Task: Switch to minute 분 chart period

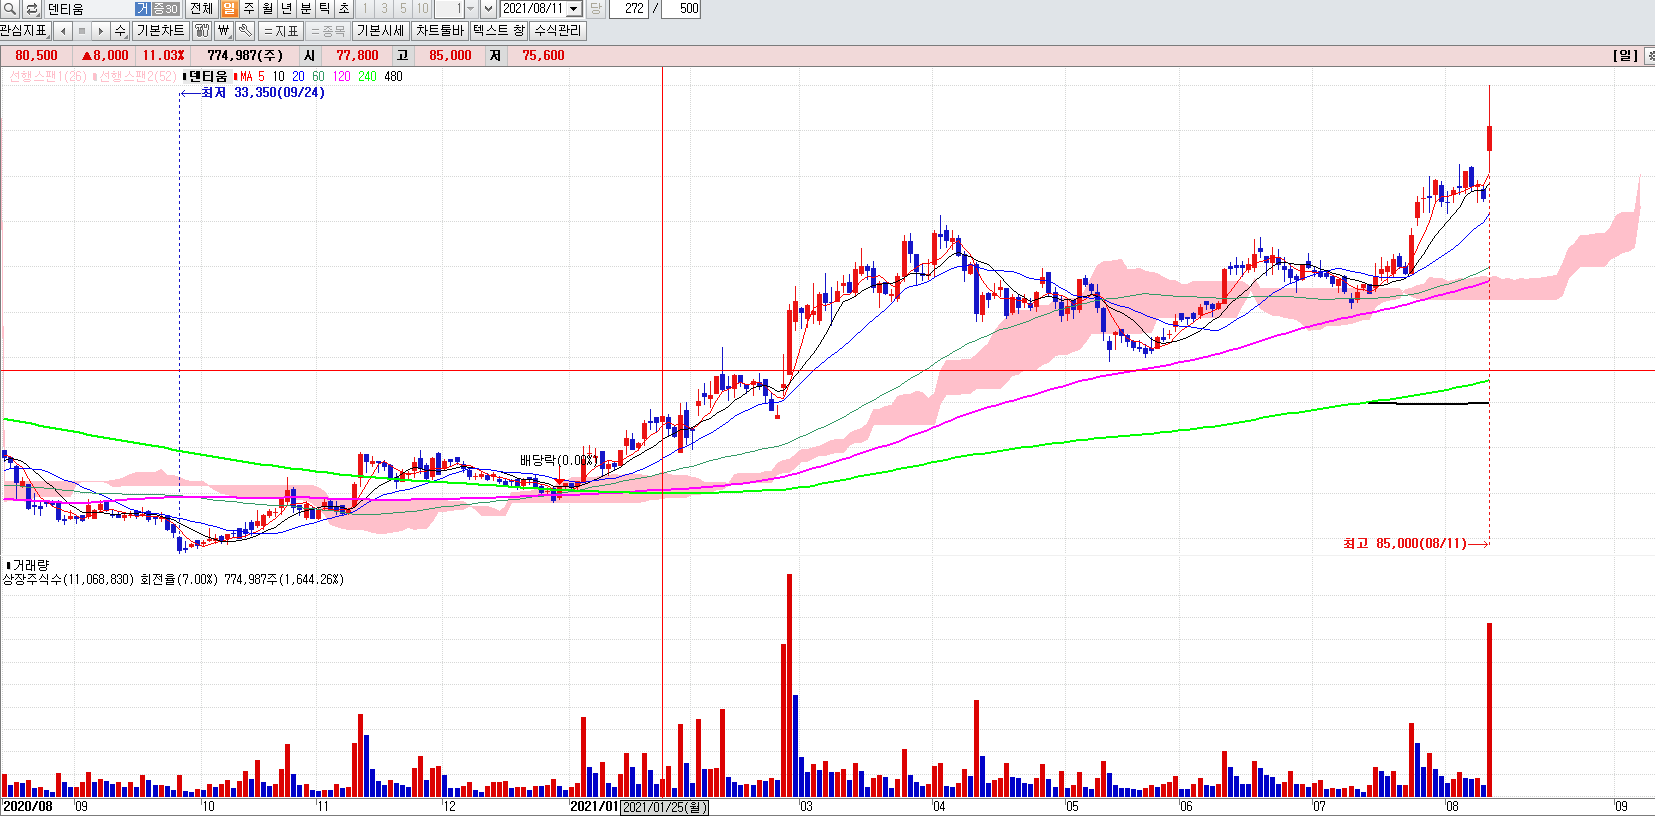Action: [306, 9]
